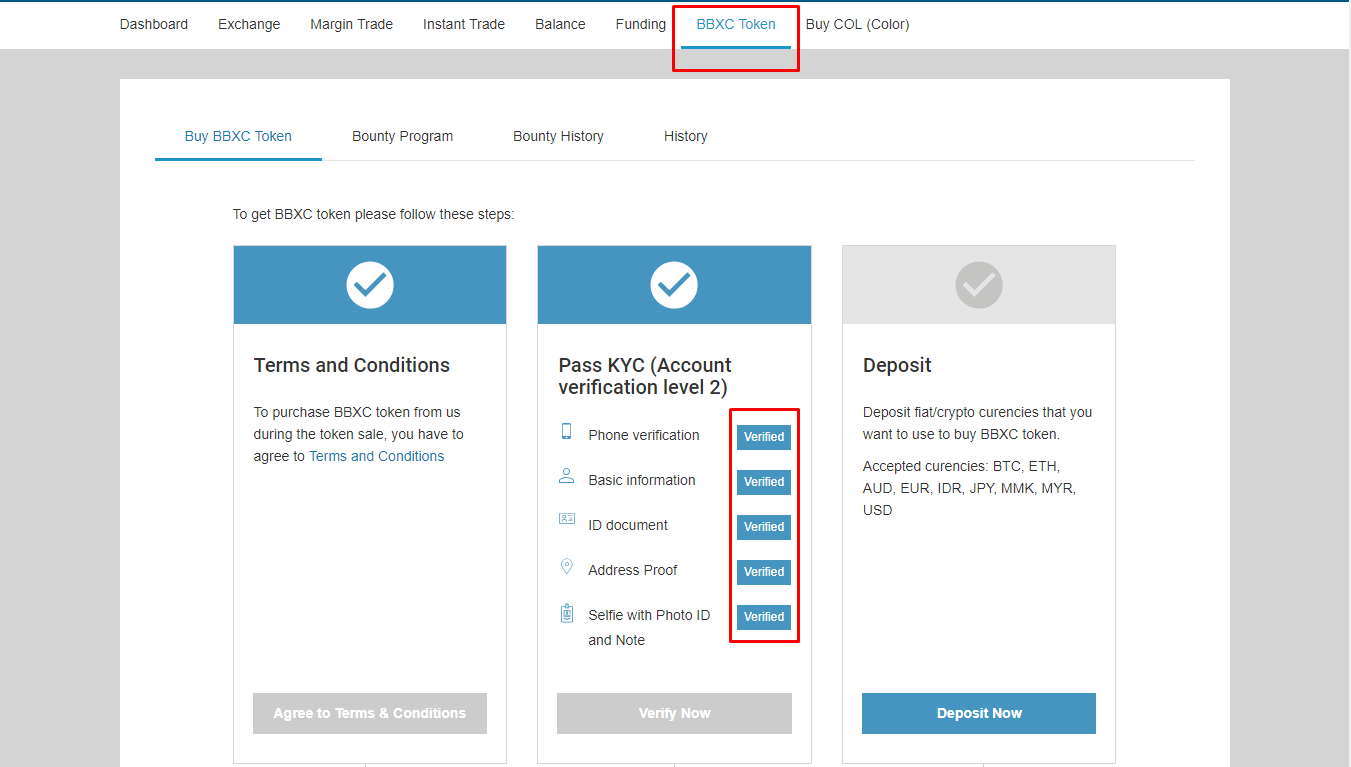Screen dimensions: 1351x767
Task: Click the Selfie with Photo ID icon
Action: click(x=566, y=613)
